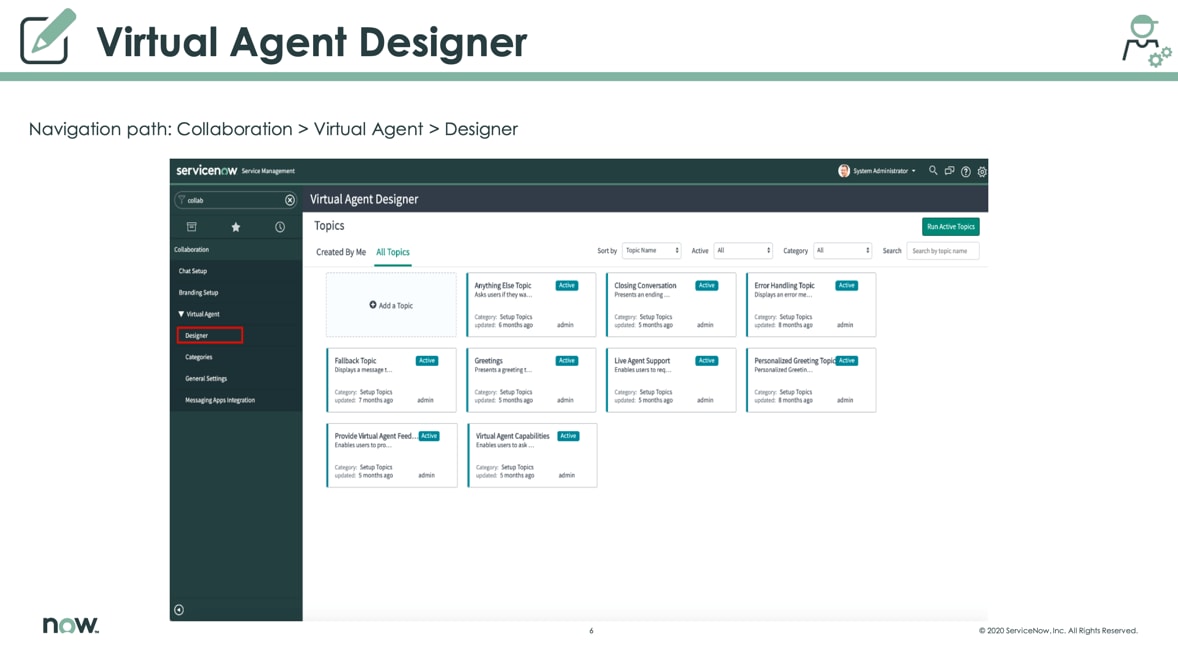Open Provide Virtual Agent Feedback card
The height and width of the screenshot is (659, 1178).
391,455
